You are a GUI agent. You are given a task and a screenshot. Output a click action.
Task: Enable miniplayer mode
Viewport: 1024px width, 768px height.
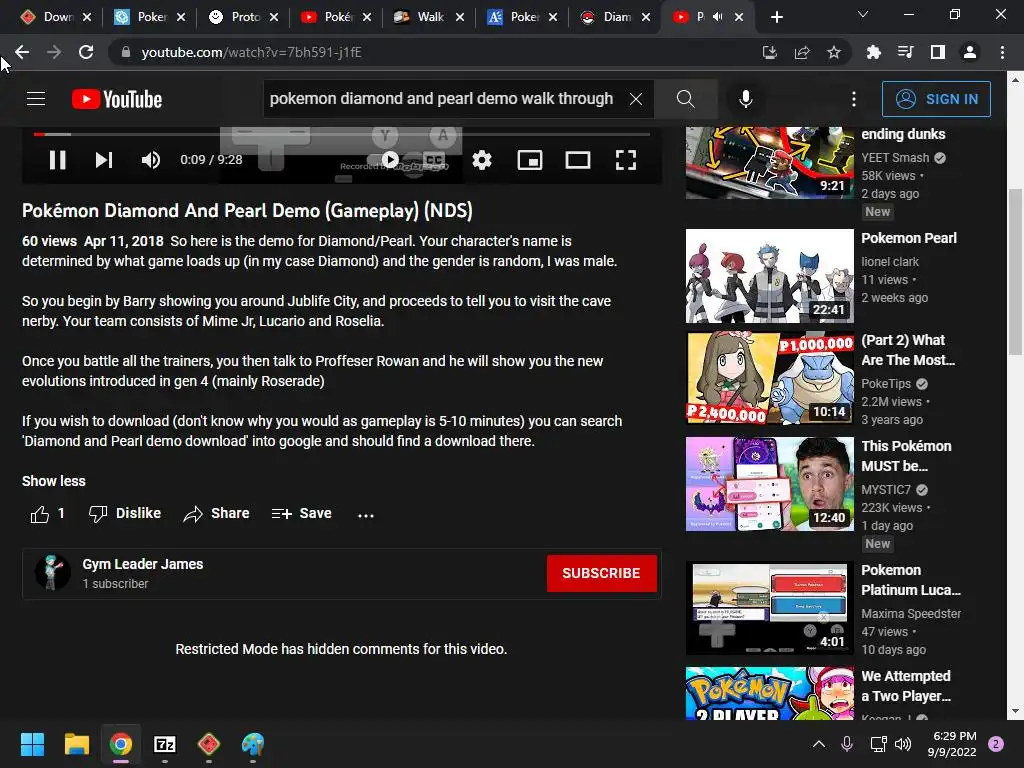pos(530,160)
